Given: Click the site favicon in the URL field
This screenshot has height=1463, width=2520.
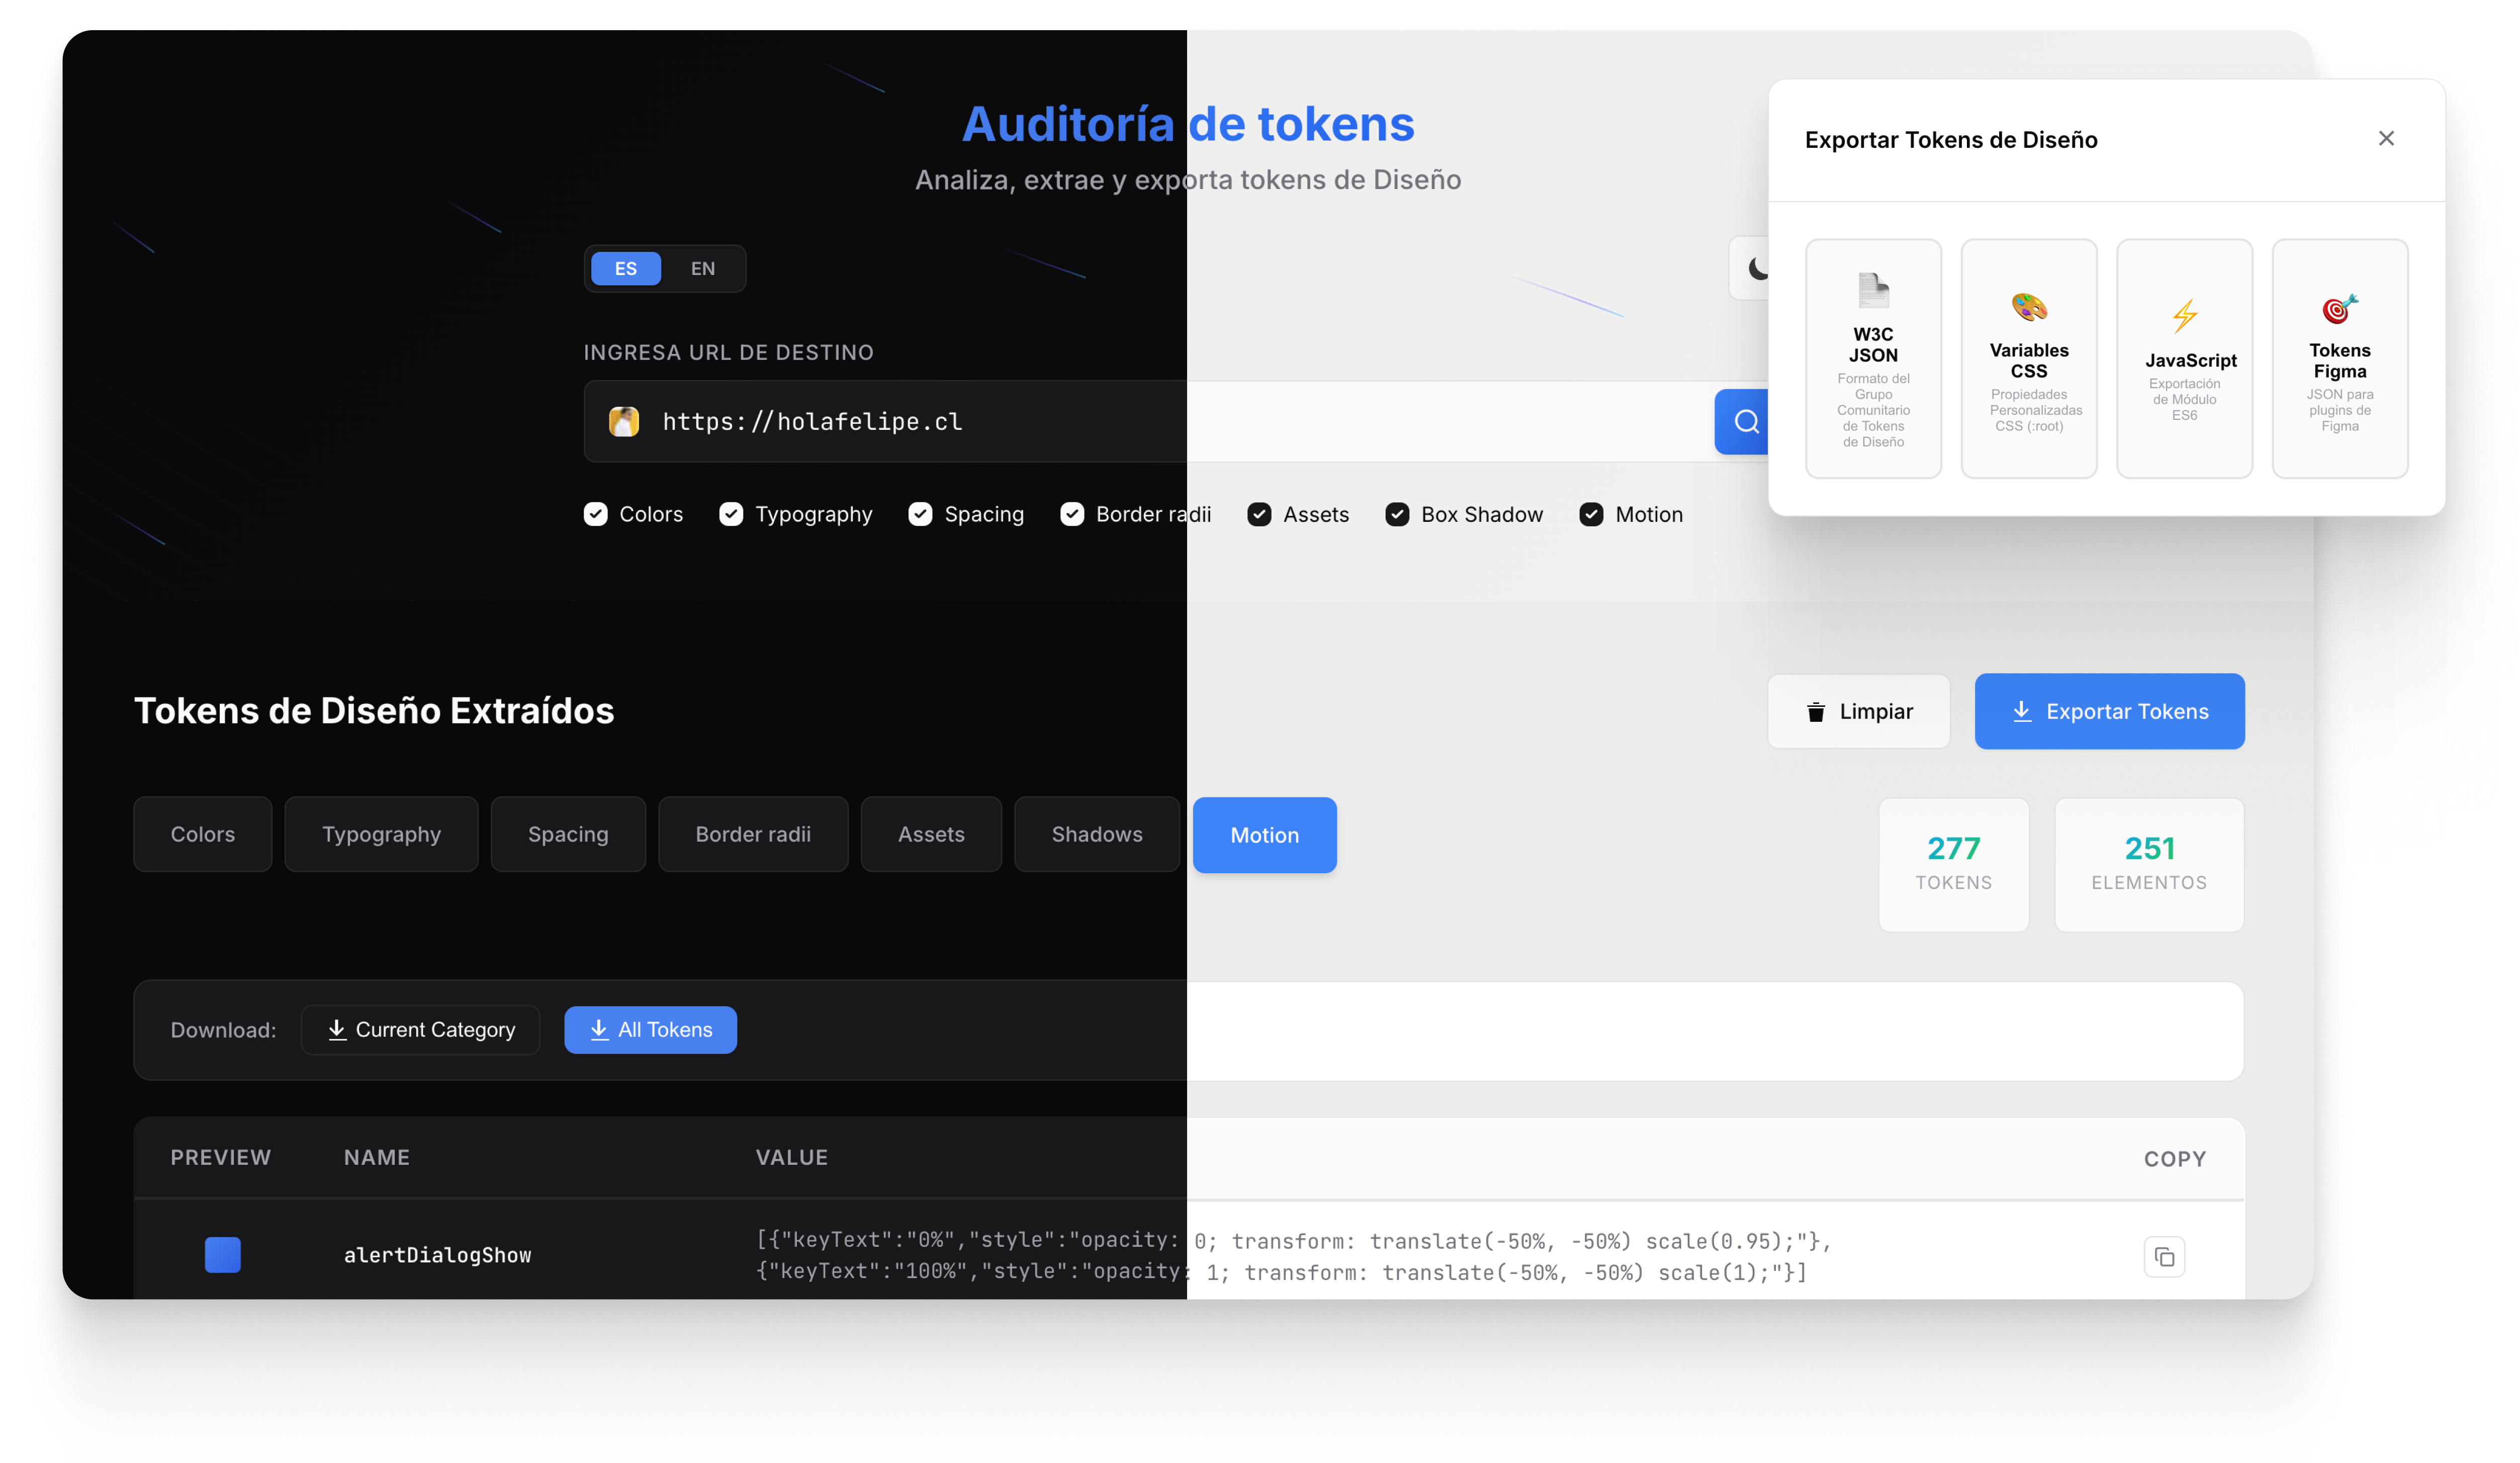Looking at the screenshot, I should 624,421.
